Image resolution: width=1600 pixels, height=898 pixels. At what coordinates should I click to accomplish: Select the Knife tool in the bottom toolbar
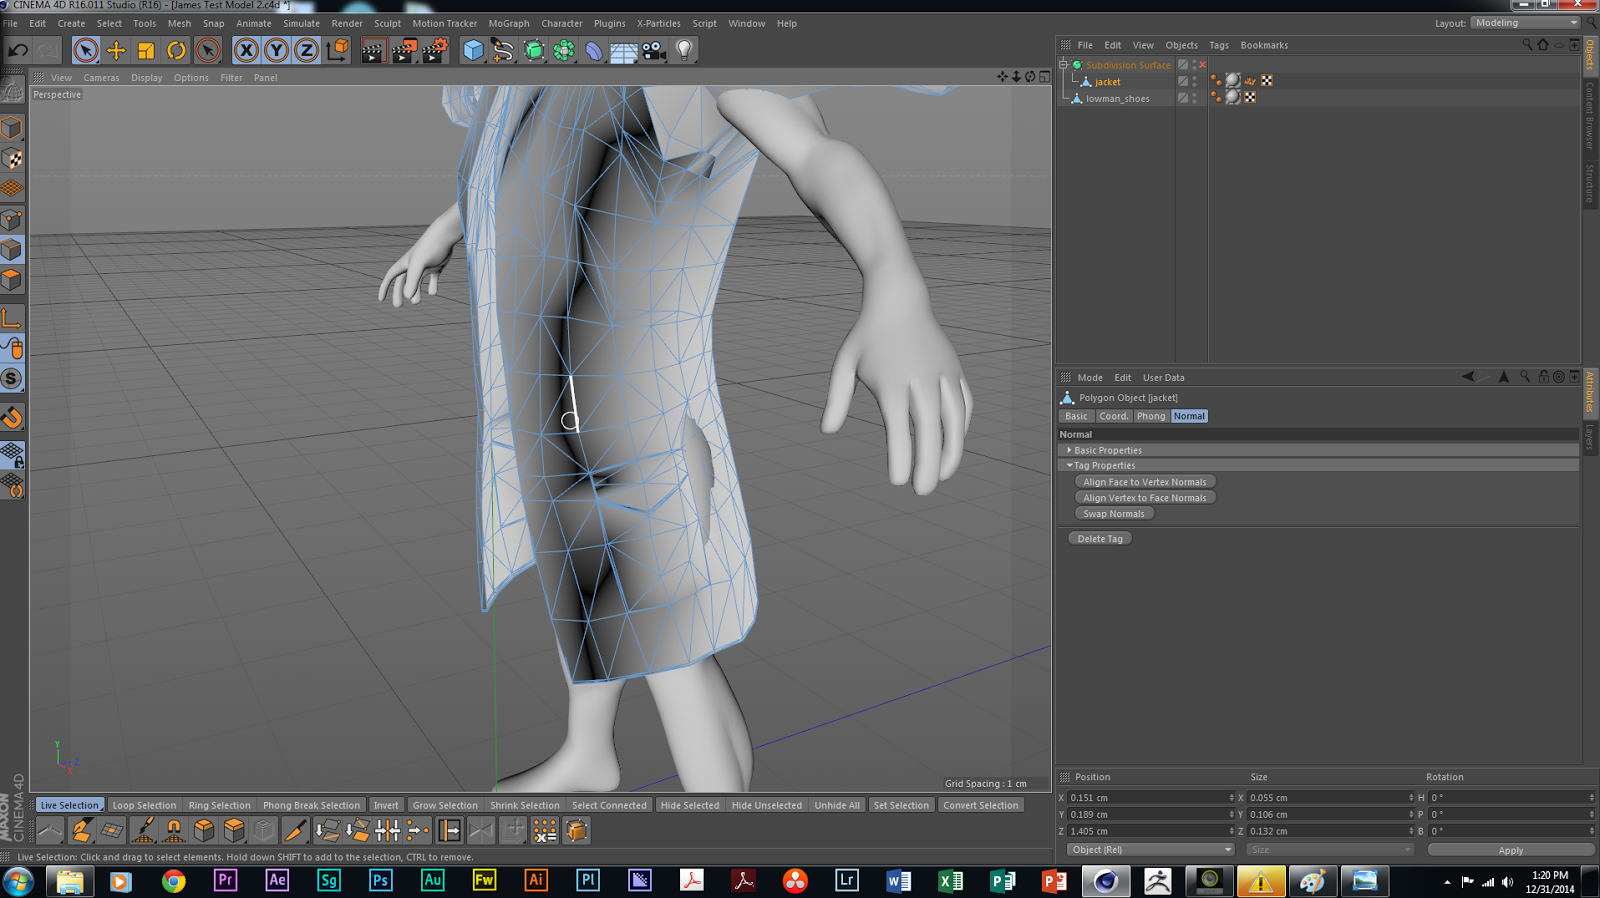295,830
